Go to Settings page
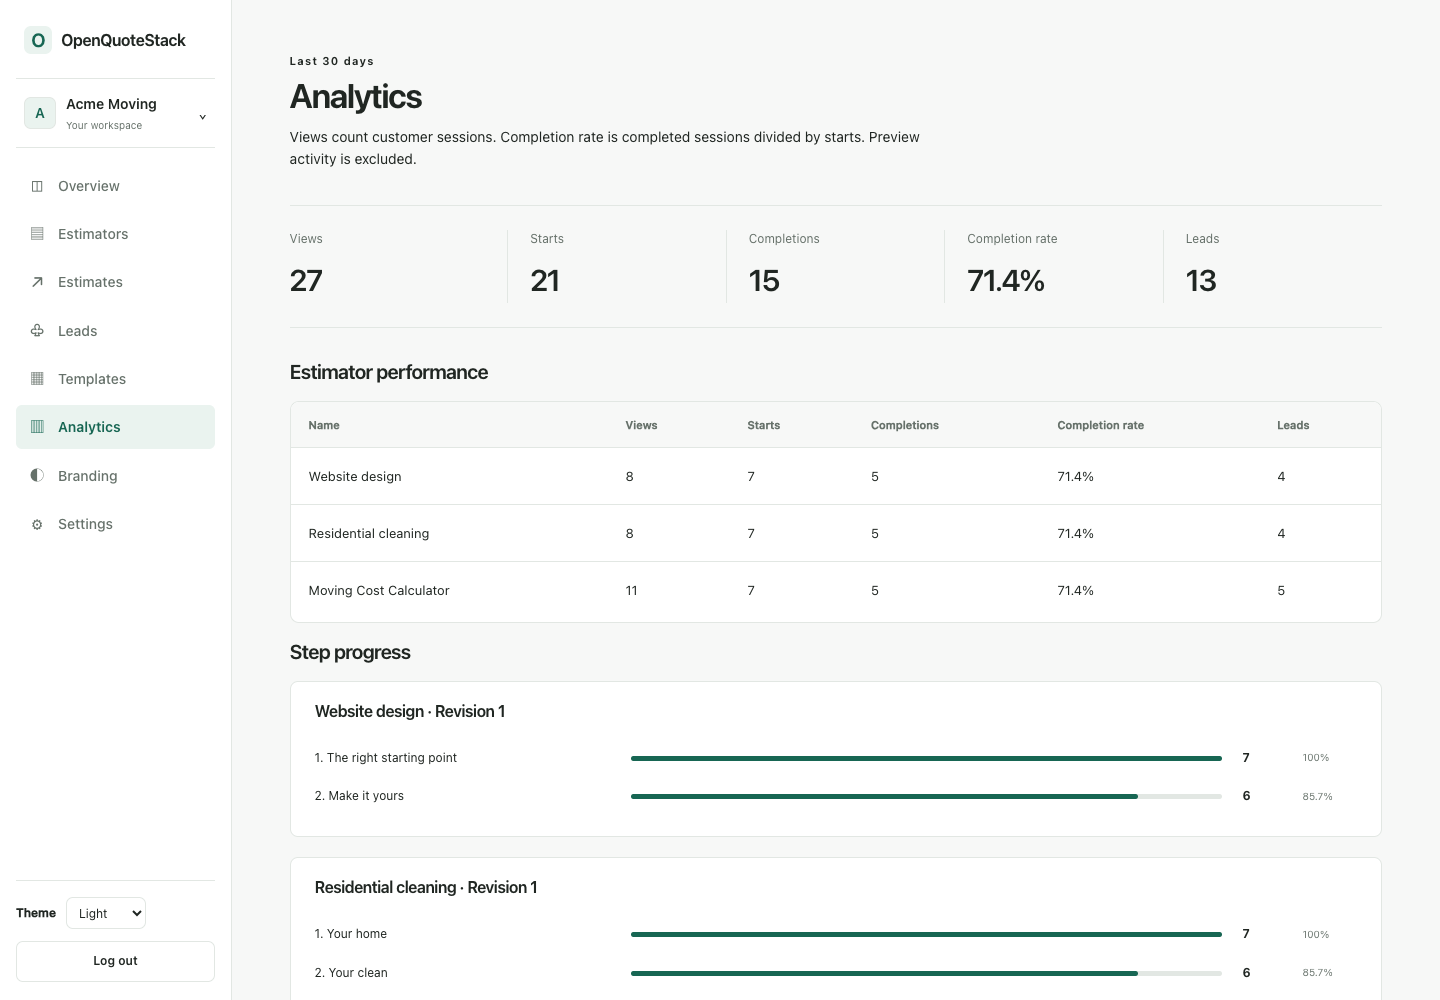 coord(115,524)
